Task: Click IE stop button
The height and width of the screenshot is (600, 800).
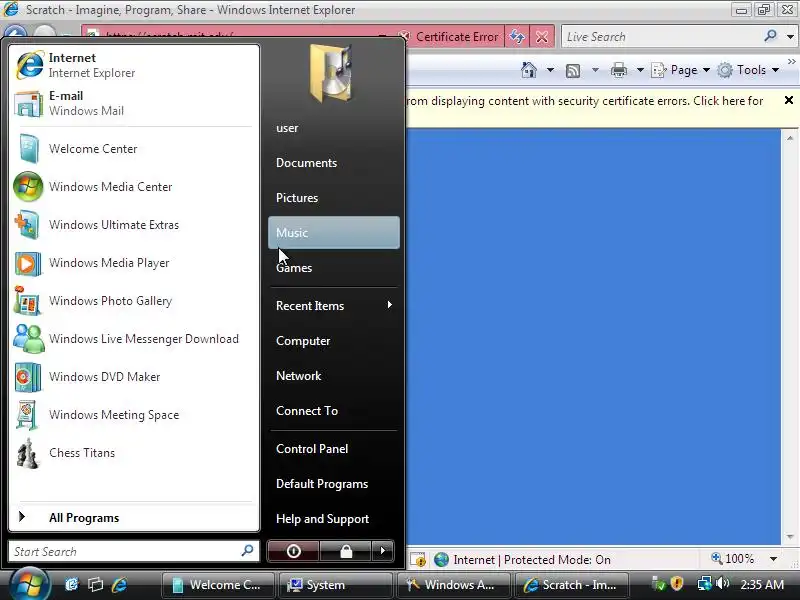Action: pos(542,37)
